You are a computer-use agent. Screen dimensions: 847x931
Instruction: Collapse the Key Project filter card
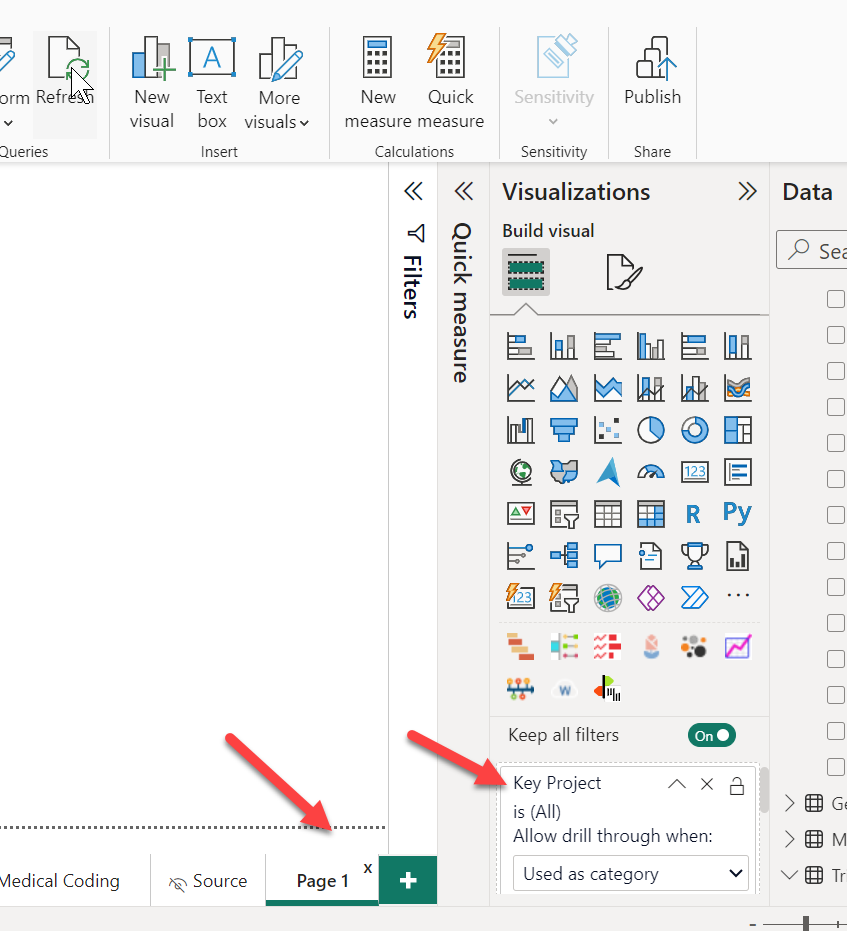point(677,784)
